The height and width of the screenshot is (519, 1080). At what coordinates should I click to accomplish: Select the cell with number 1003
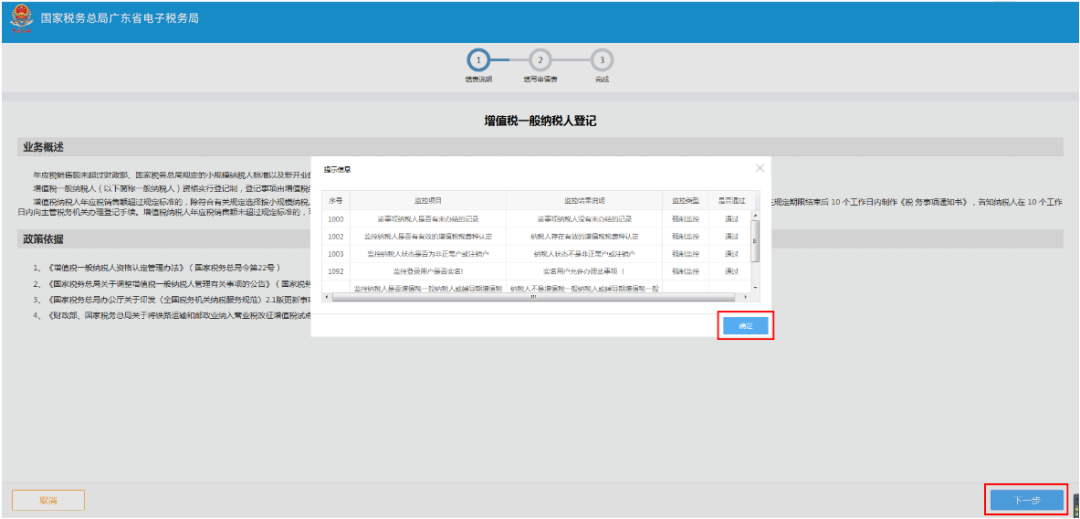point(335,254)
